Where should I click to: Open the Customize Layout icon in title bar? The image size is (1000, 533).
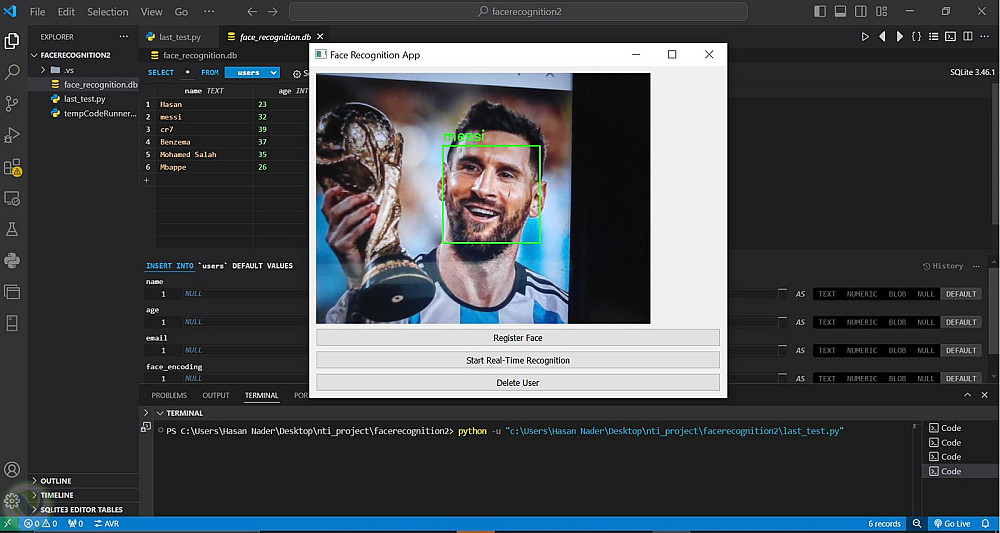coord(881,11)
